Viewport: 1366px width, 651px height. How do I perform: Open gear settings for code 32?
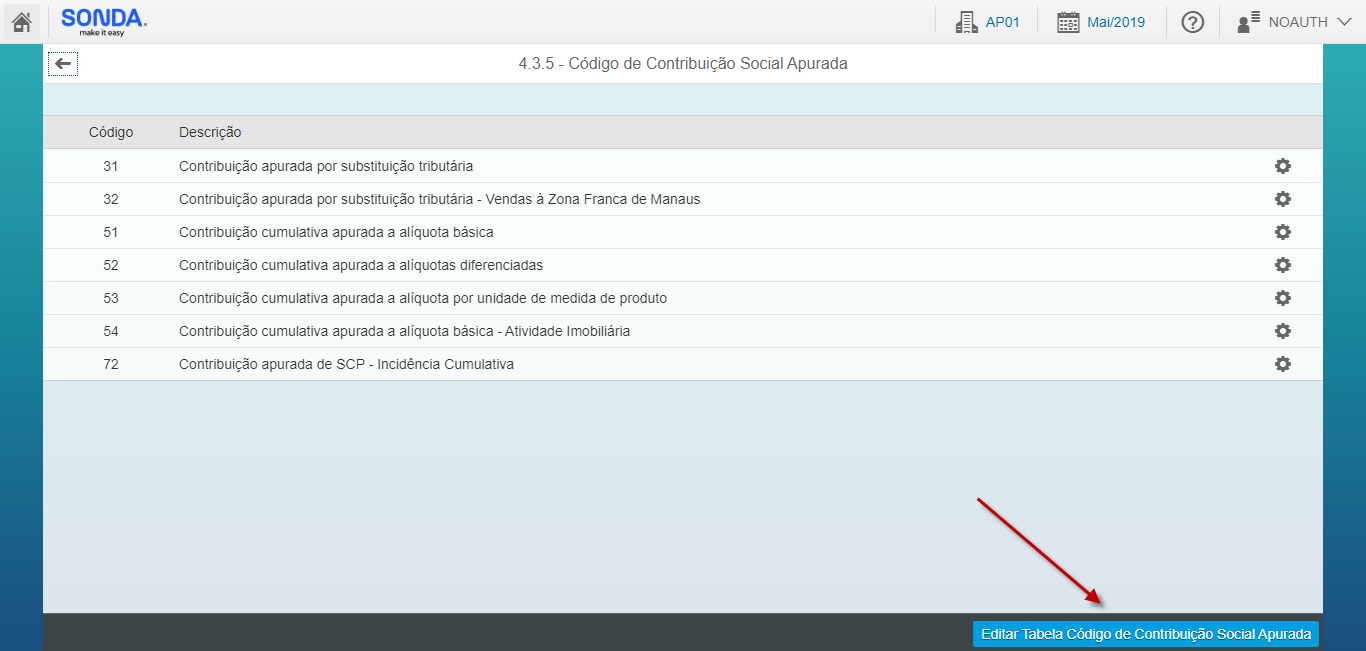[1283, 199]
